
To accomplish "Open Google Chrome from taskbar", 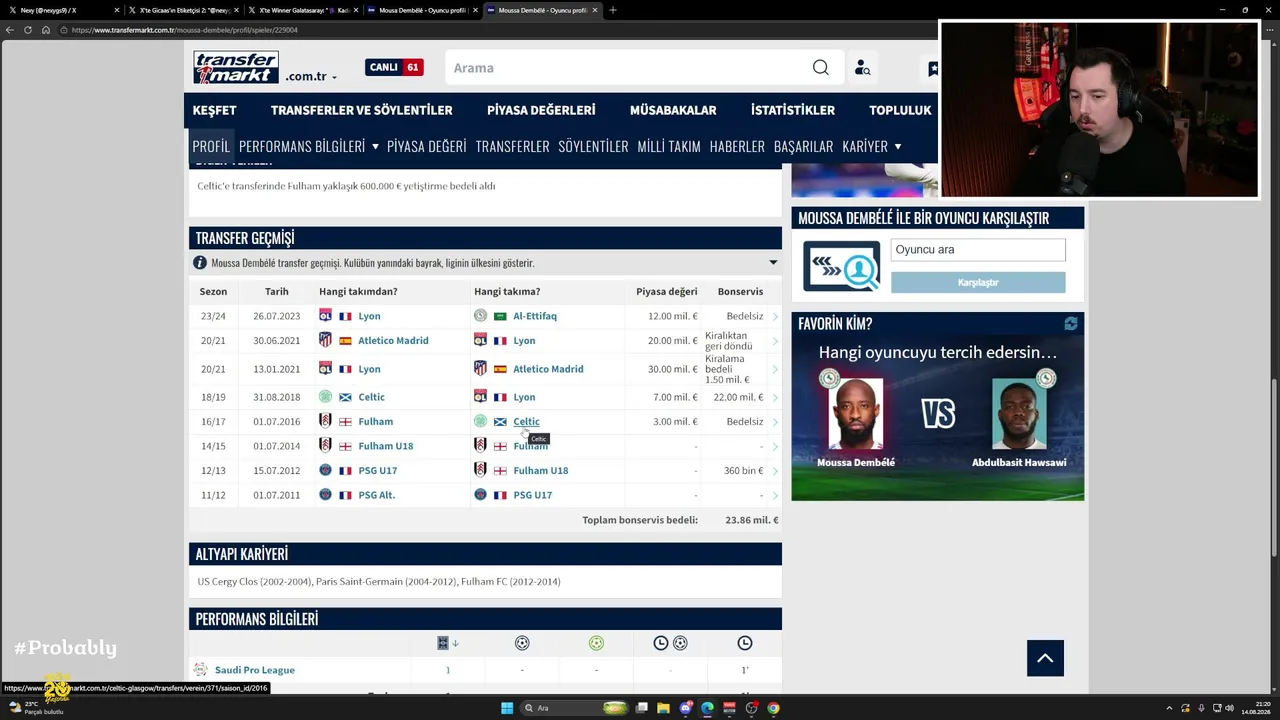I will click(774, 708).
